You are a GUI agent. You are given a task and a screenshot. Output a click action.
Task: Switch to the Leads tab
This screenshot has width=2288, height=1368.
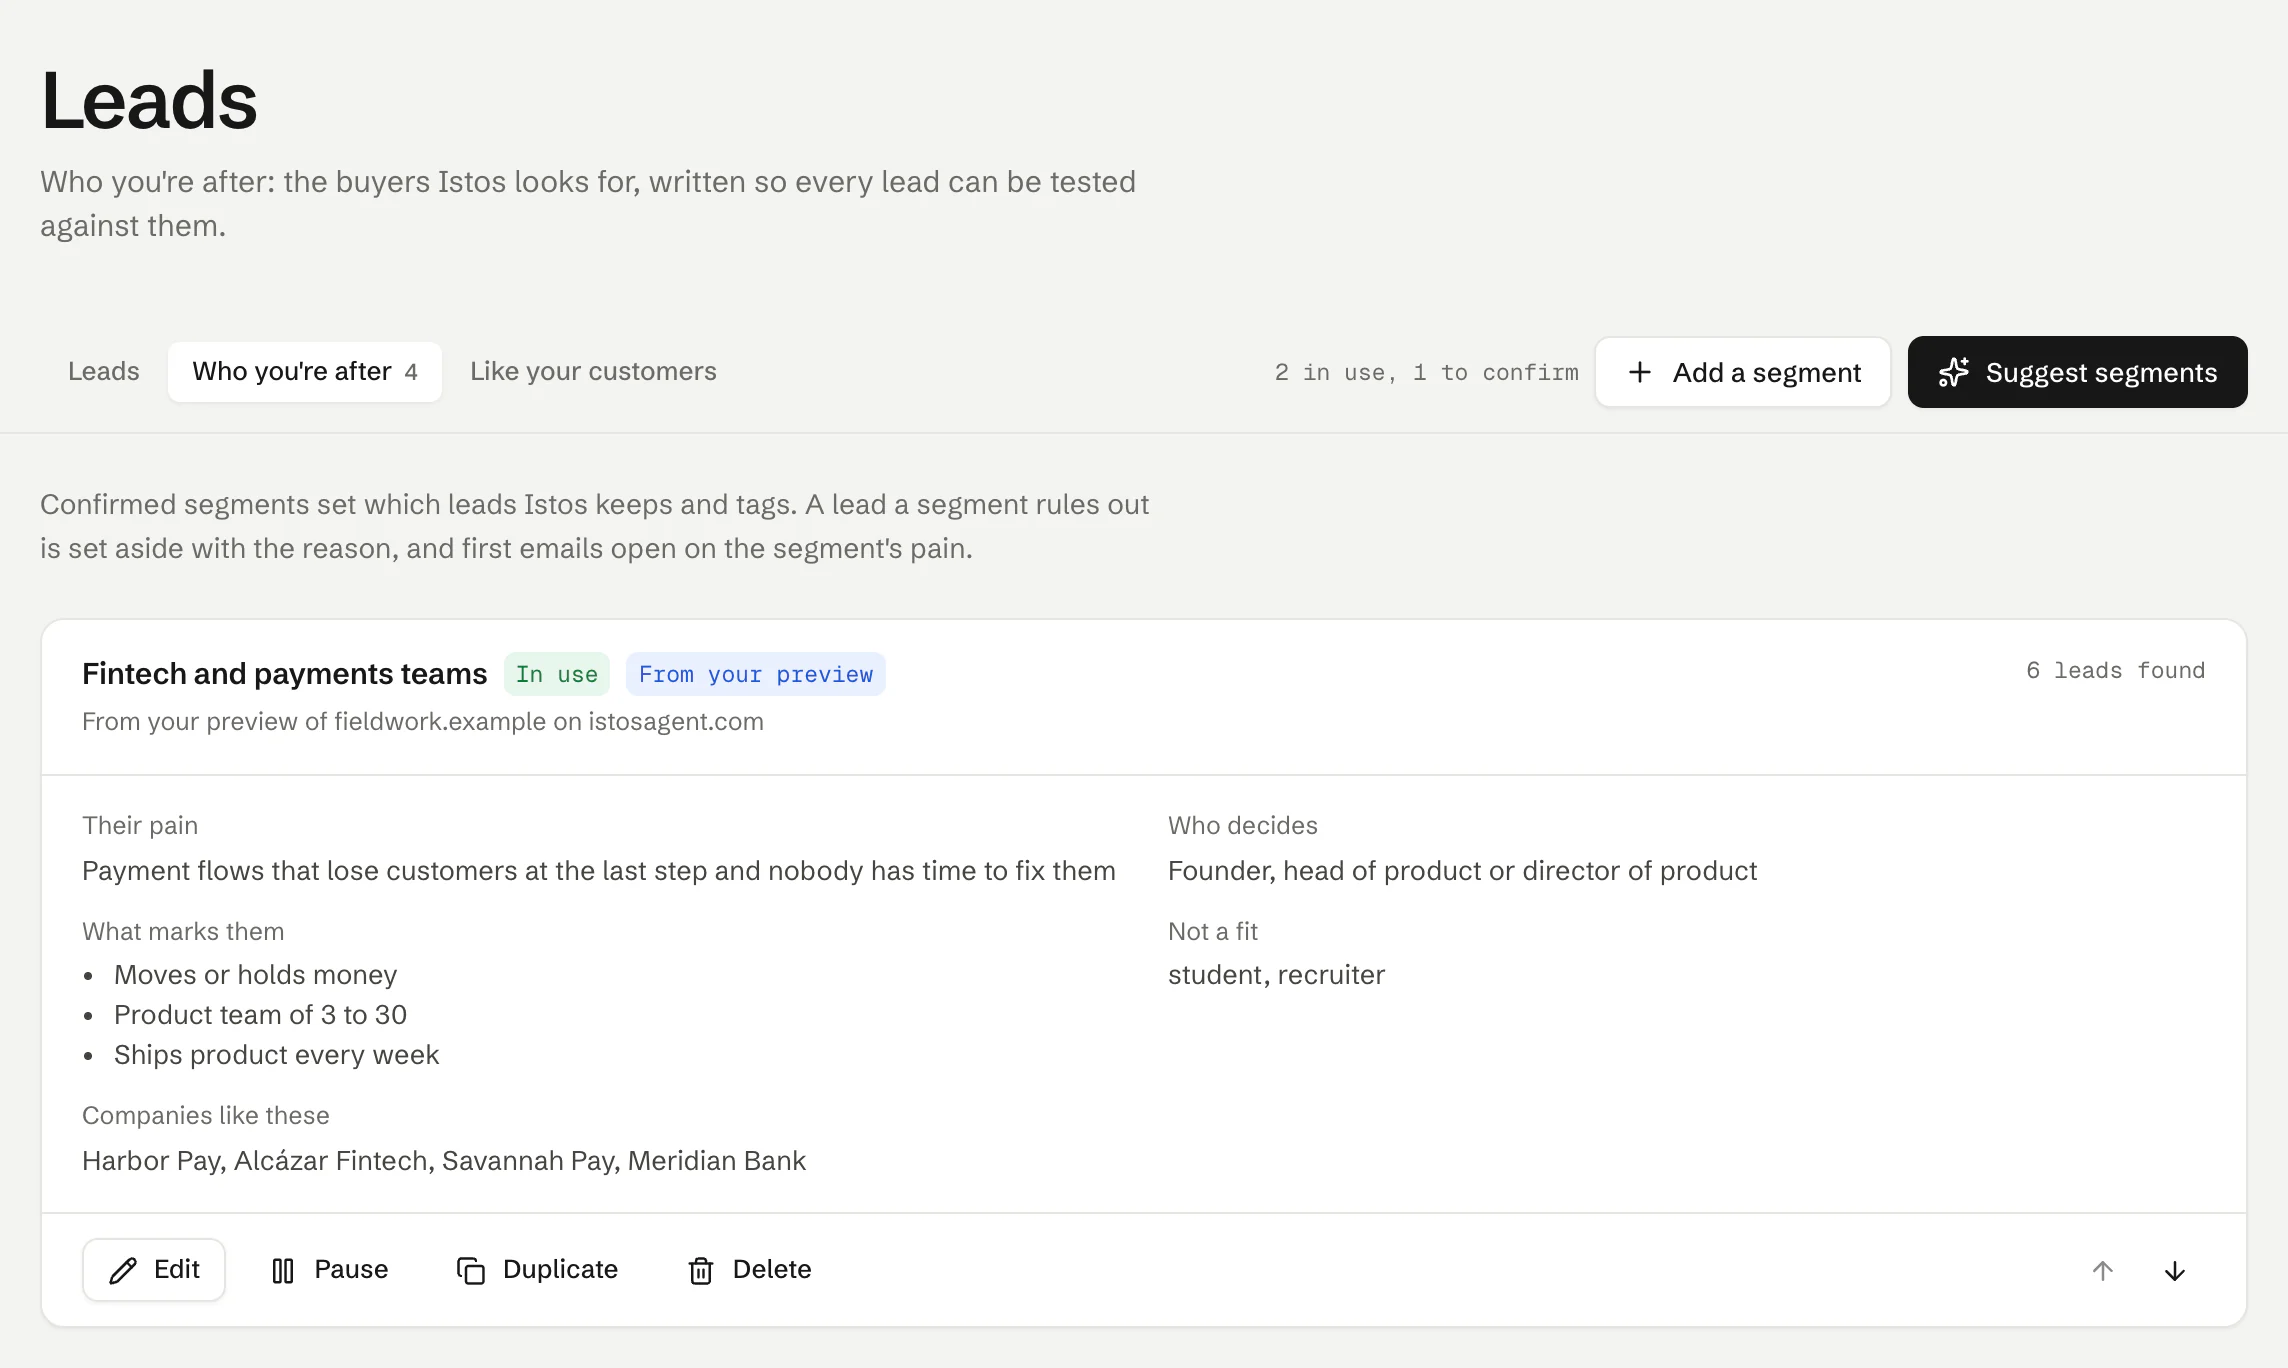click(x=104, y=371)
